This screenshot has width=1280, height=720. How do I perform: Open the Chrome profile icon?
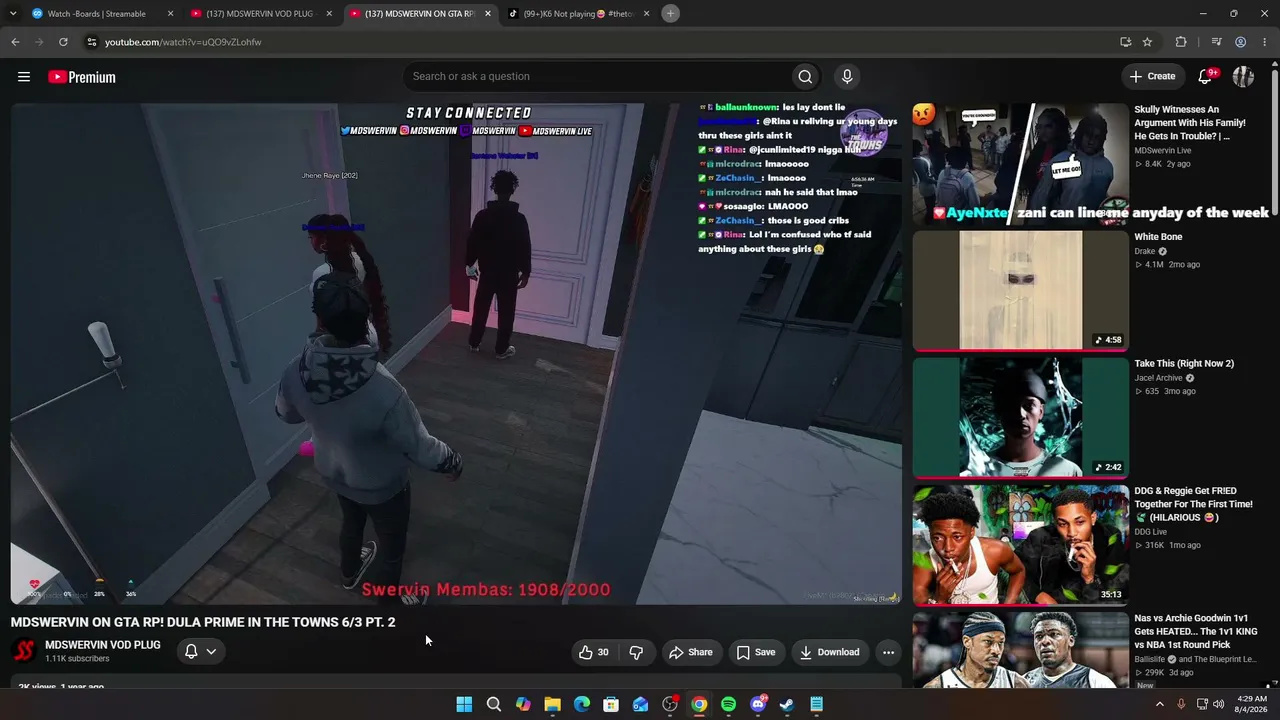[x=1240, y=42]
